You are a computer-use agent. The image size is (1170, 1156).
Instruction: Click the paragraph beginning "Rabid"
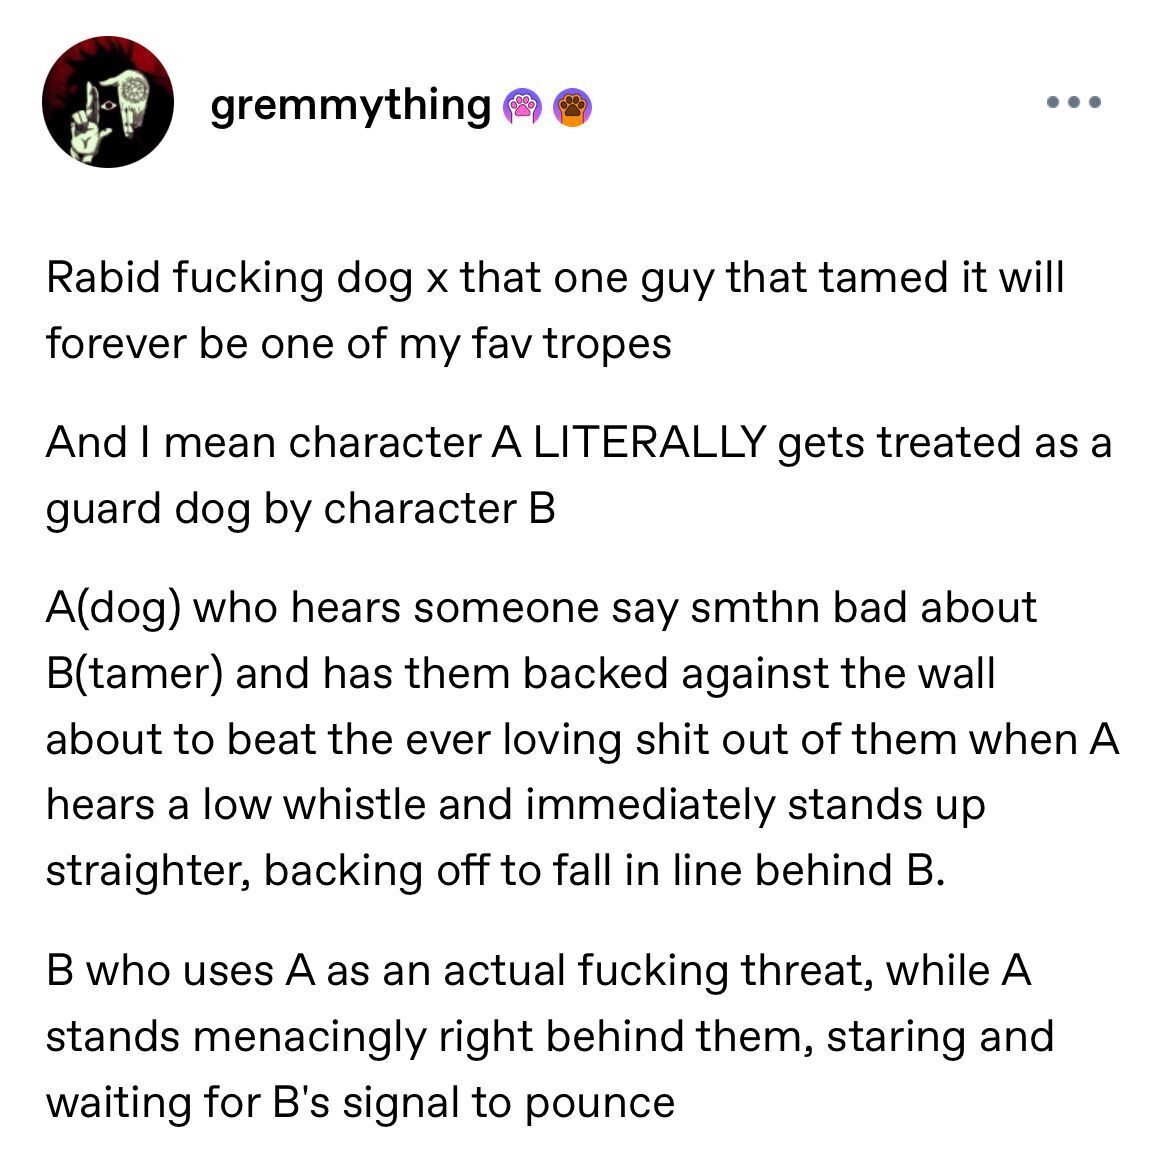(x=554, y=310)
